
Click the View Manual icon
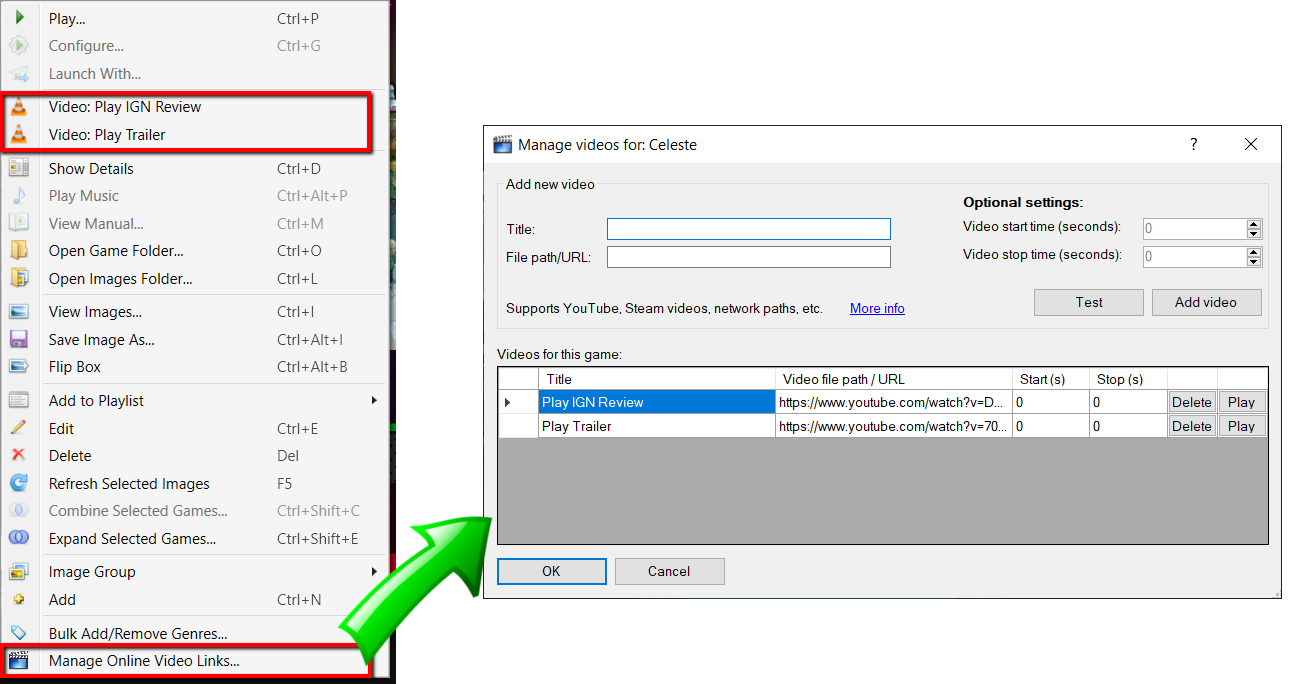[x=19, y=223]
